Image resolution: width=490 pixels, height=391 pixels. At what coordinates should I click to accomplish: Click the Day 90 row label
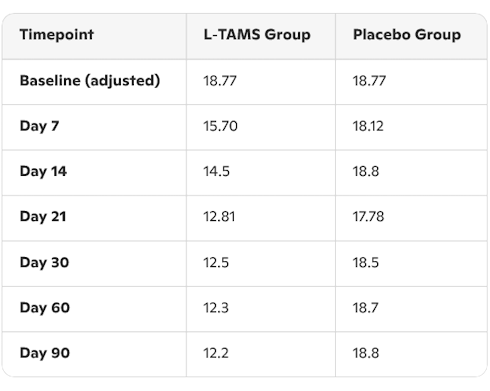45,353
